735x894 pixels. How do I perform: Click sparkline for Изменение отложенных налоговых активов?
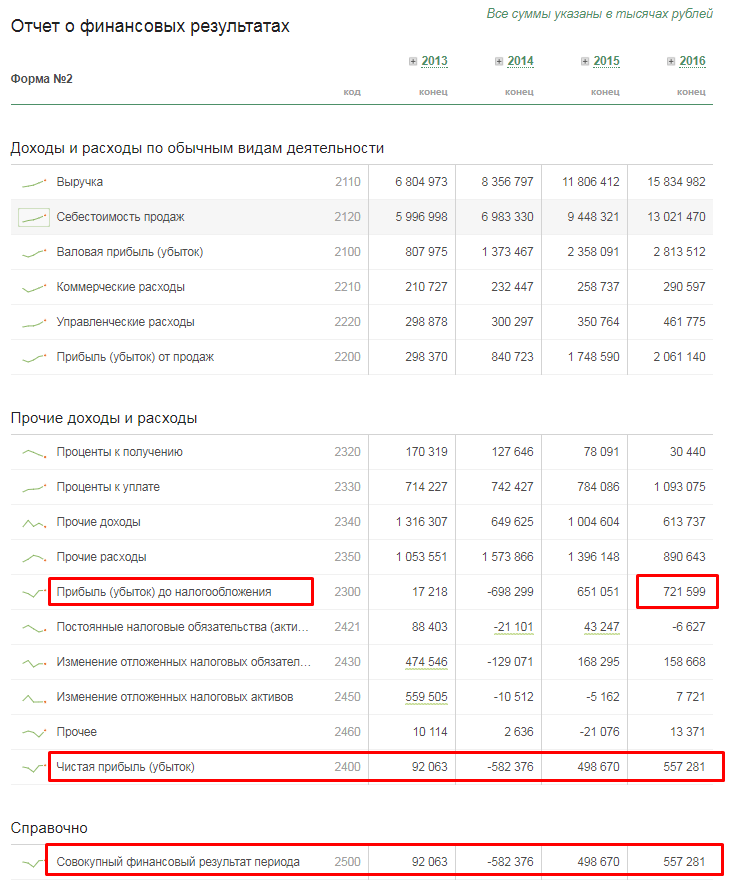34,698
